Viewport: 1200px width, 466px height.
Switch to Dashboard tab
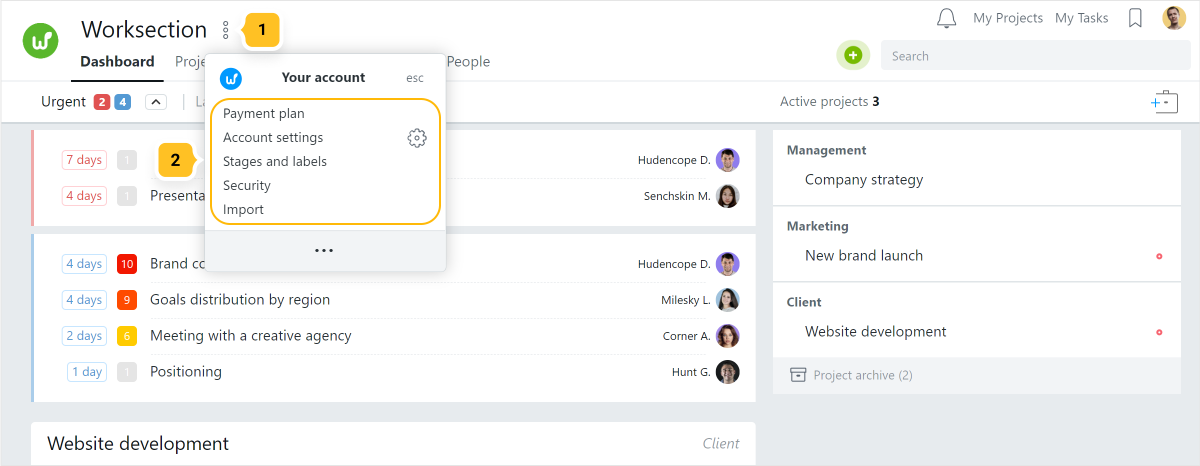(117, 62)
